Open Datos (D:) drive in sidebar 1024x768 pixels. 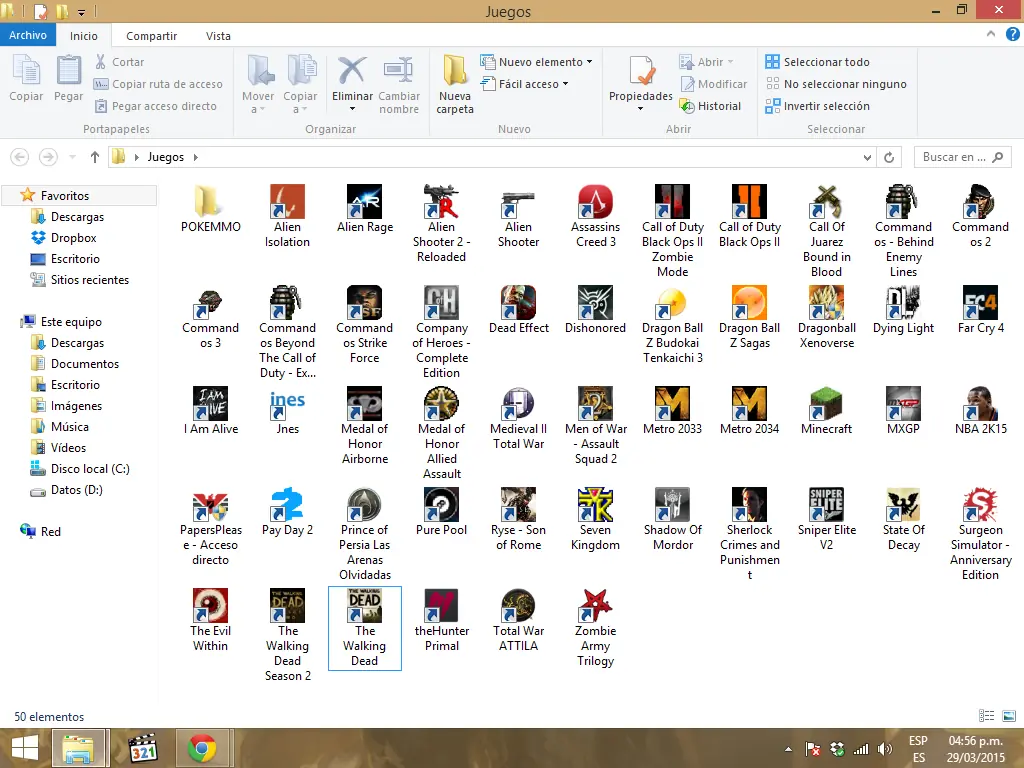(x=67, y=490)
